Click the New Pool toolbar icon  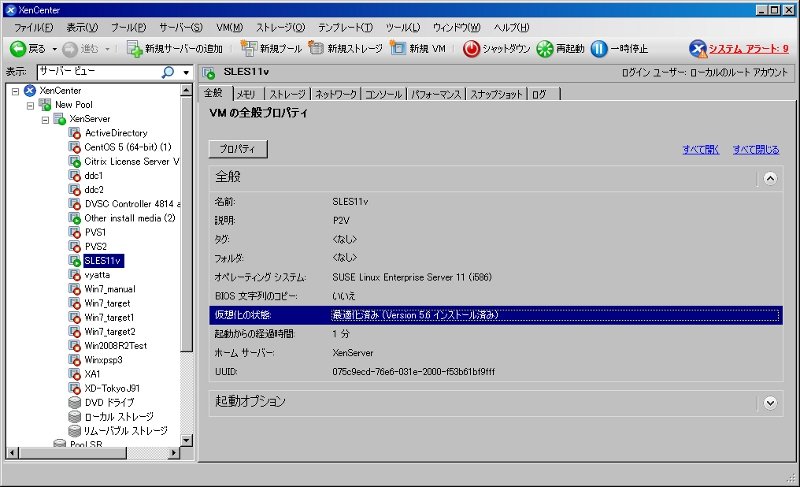pos(248,48)
